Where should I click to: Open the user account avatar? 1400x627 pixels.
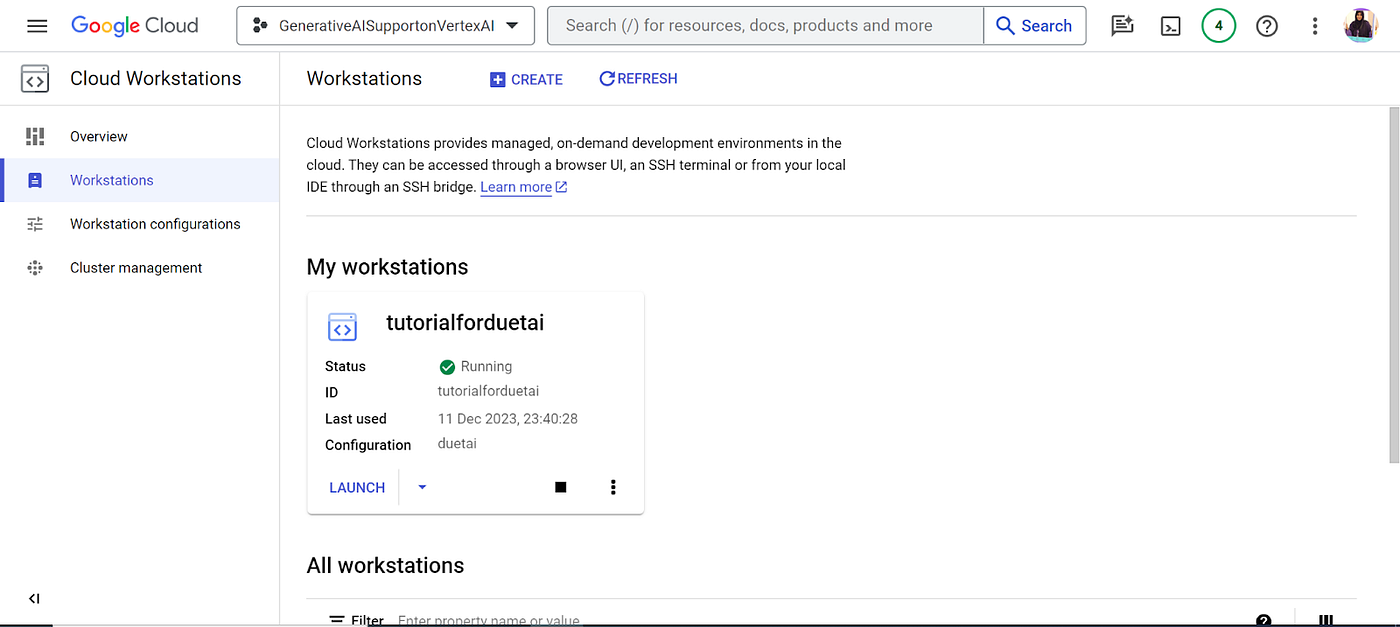pos(1361,26)
